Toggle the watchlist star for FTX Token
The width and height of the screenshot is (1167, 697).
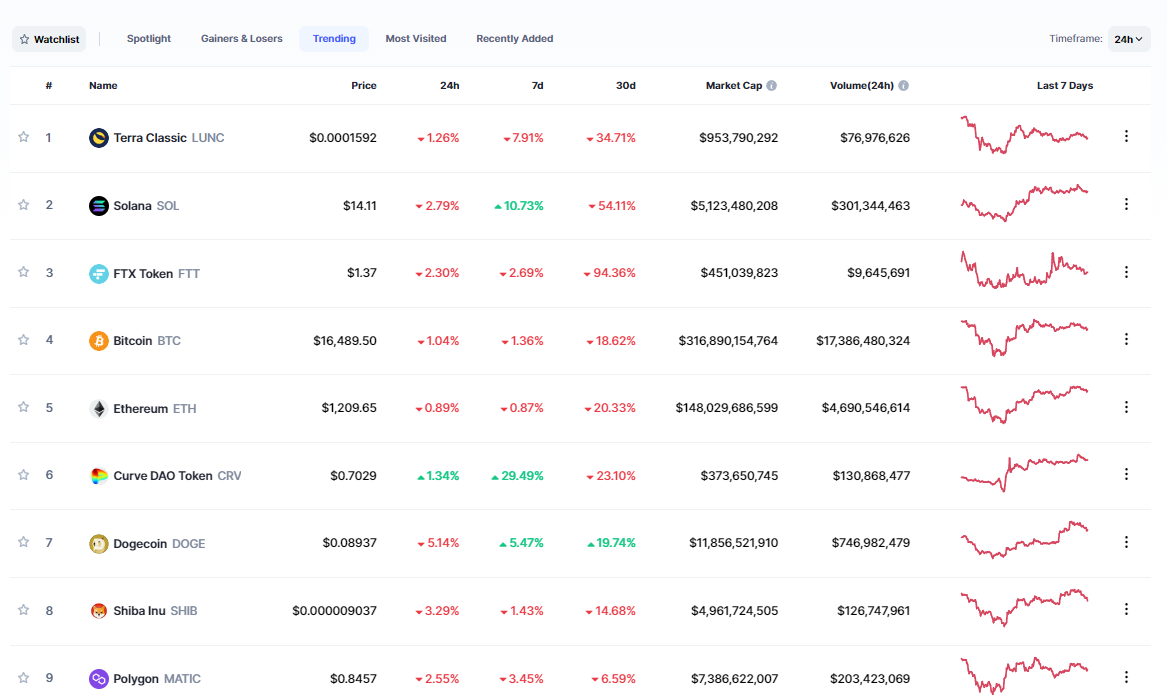(24, 272)
